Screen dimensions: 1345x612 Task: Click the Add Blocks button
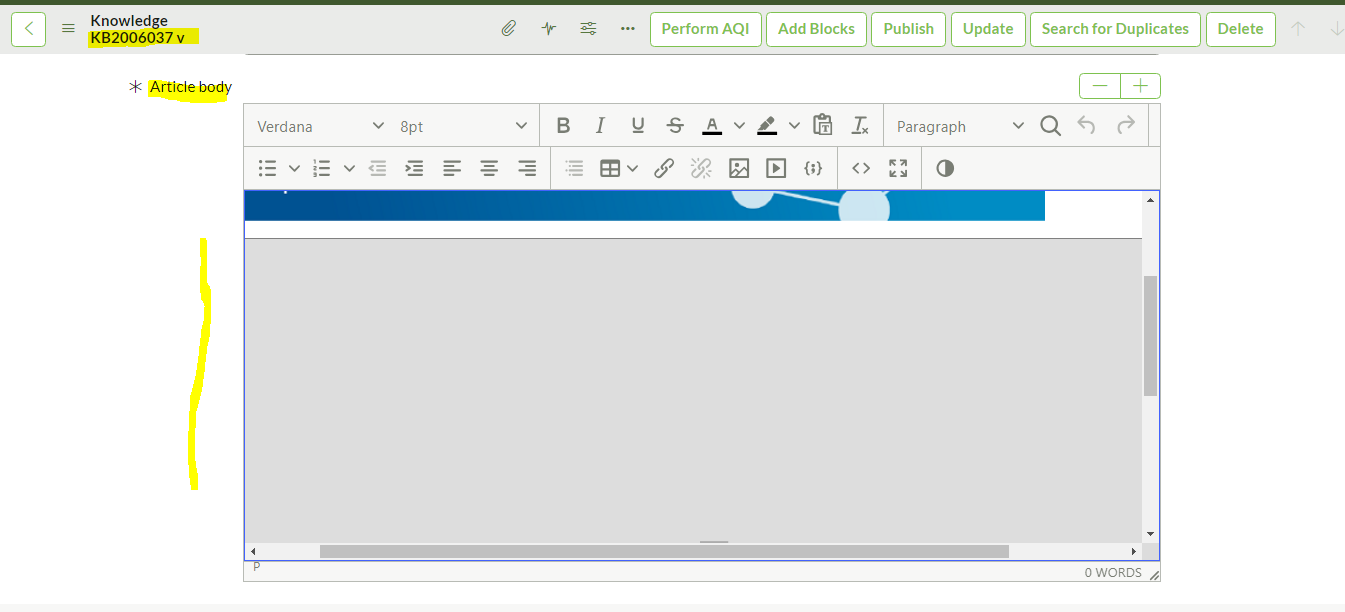pos(816,29)
